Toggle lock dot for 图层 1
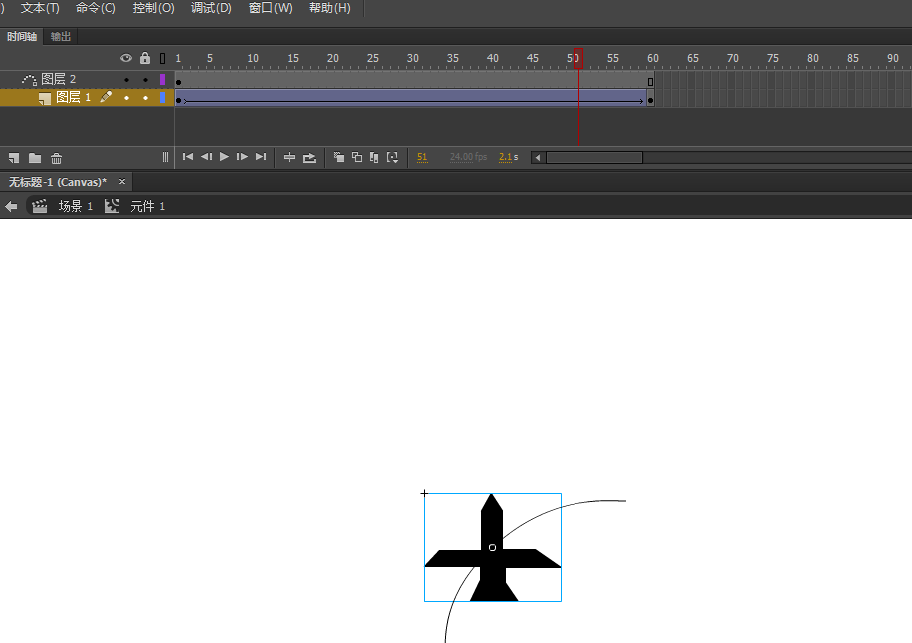Image resolution: width=912 pixels, height=643 pixels. coord(145,98)
